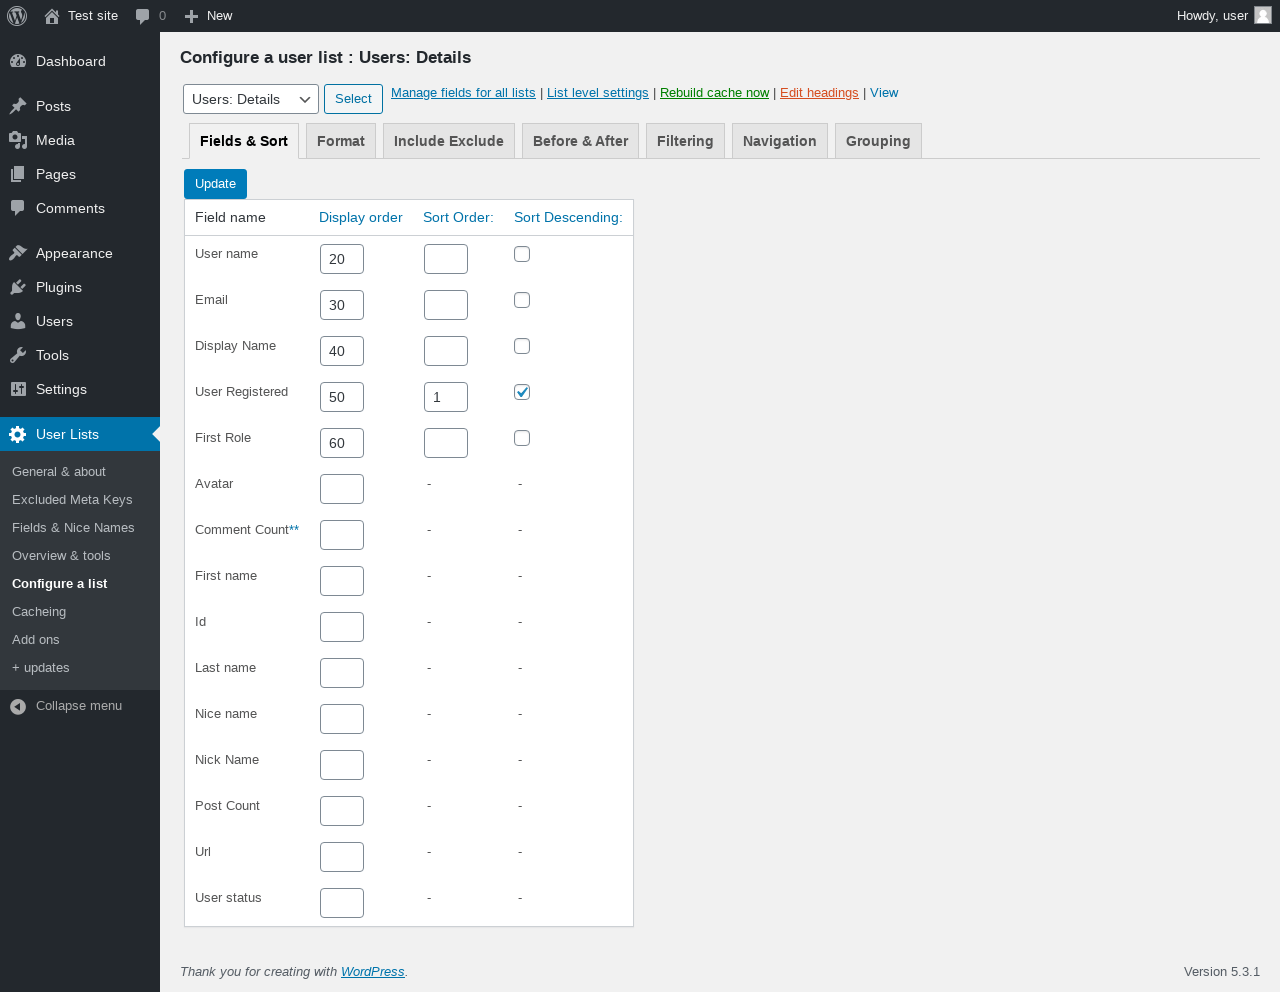Toggle Sort Descending for Email
1280x992 pixels.
tap(522, 300)
